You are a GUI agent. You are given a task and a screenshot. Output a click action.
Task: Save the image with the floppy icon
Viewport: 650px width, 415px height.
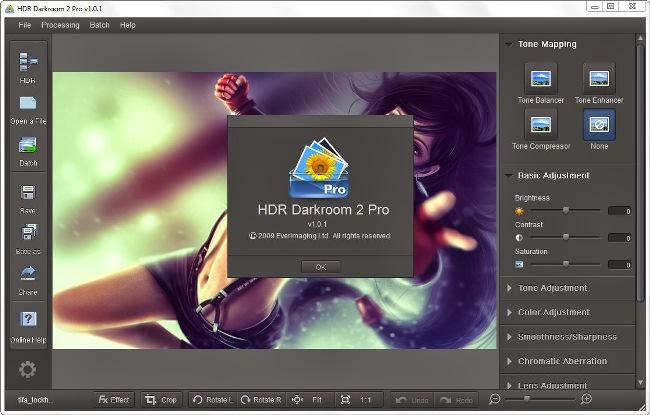[x=28, y=193]
